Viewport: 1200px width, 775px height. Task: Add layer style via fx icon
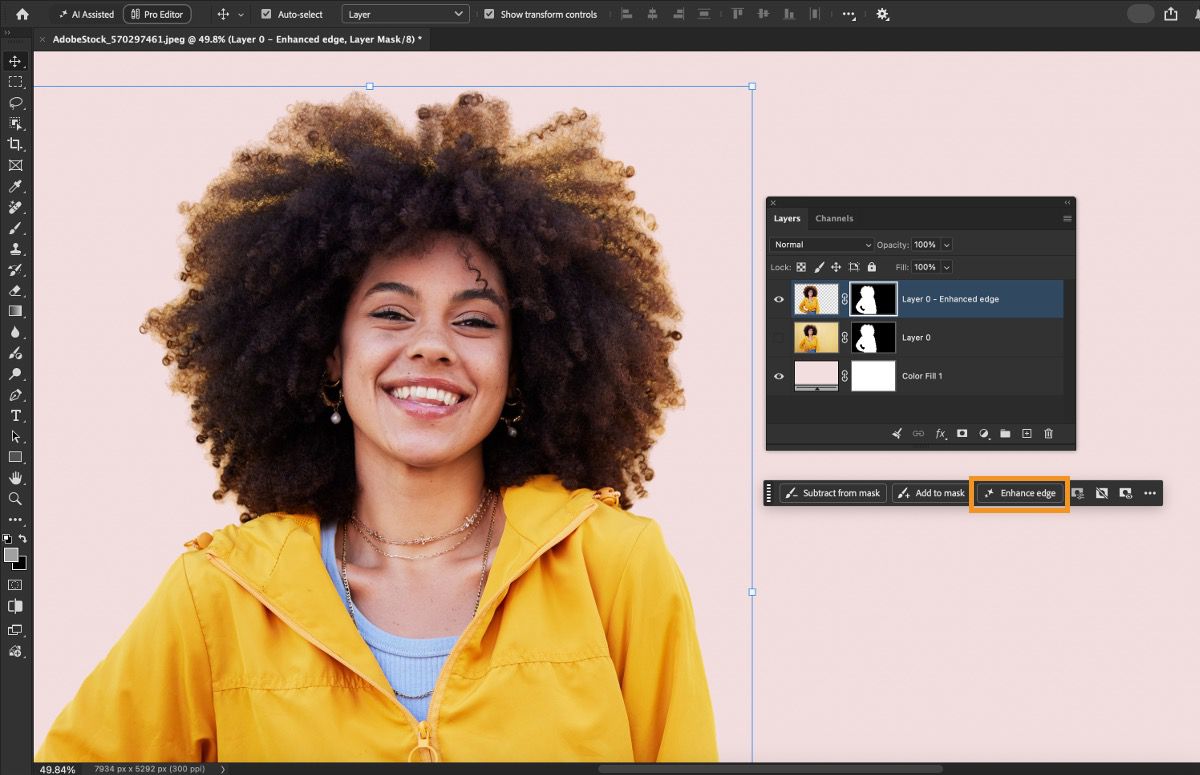pos(940,434)
